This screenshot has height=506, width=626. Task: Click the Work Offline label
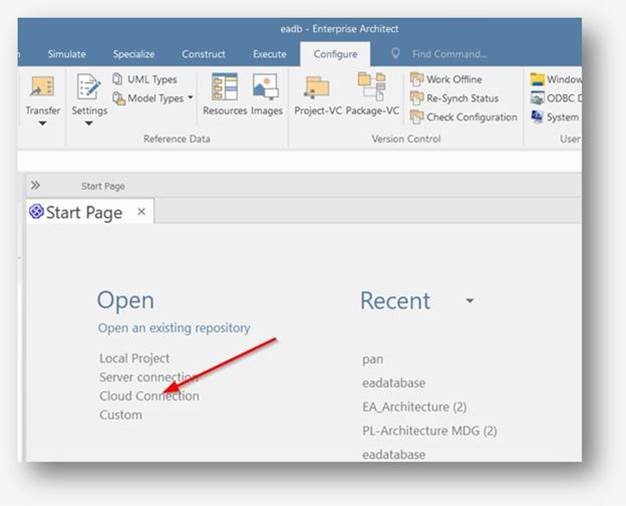point(454,79)
